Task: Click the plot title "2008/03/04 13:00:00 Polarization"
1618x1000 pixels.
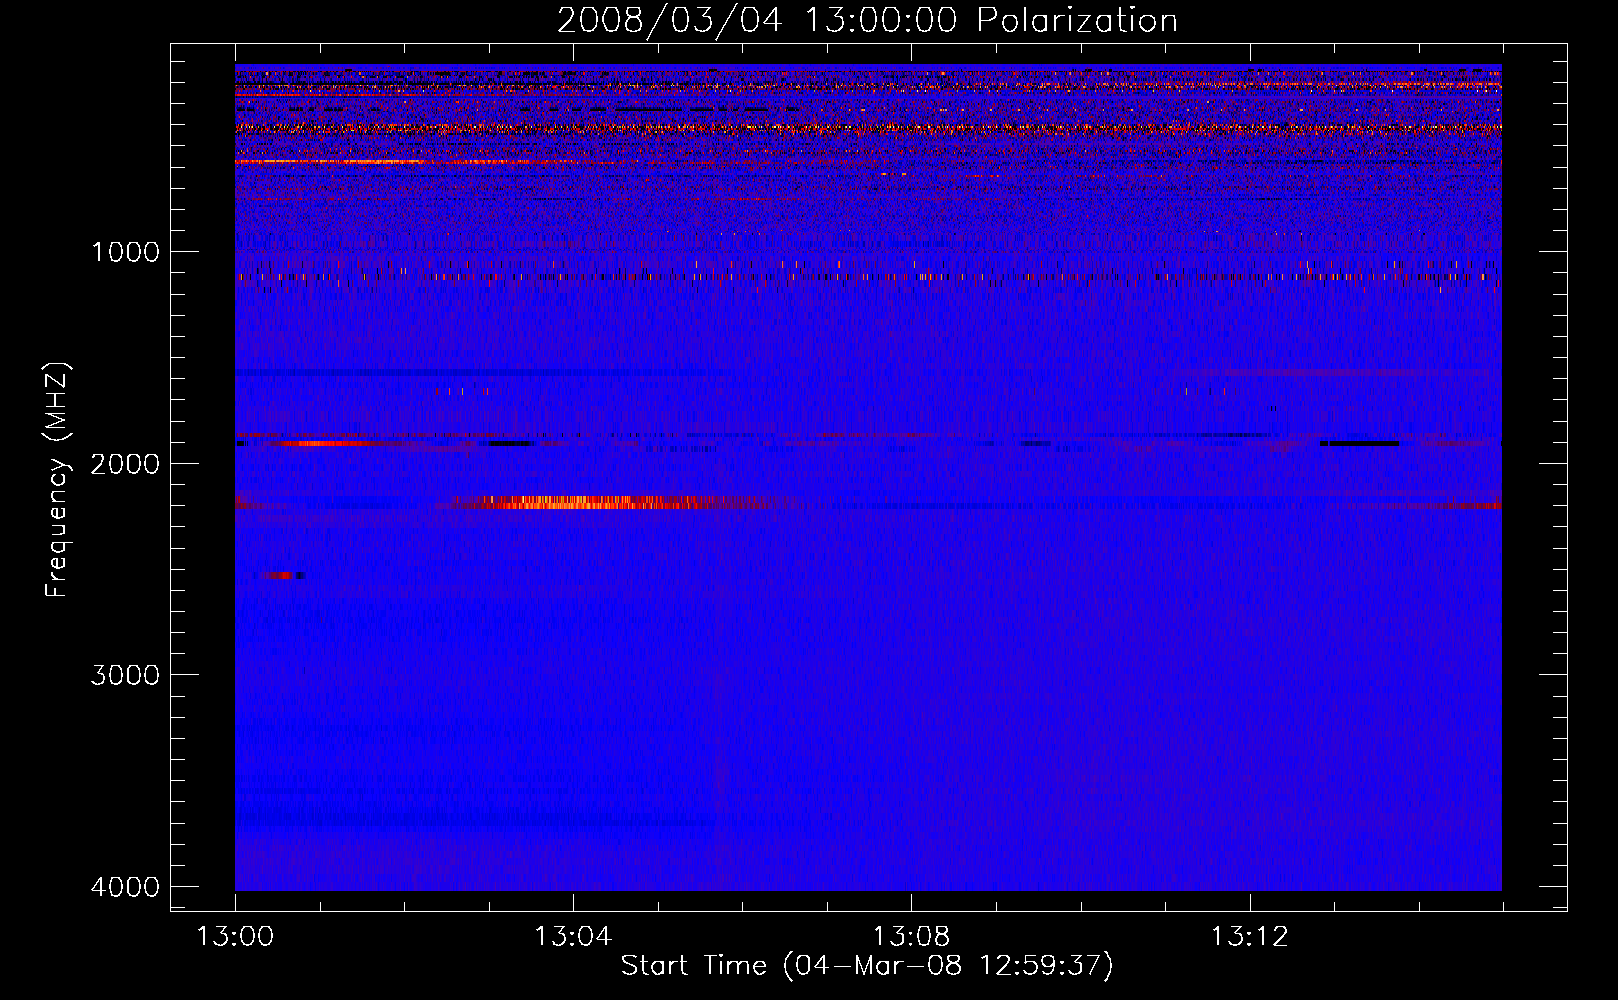Action: coord(867,20)
